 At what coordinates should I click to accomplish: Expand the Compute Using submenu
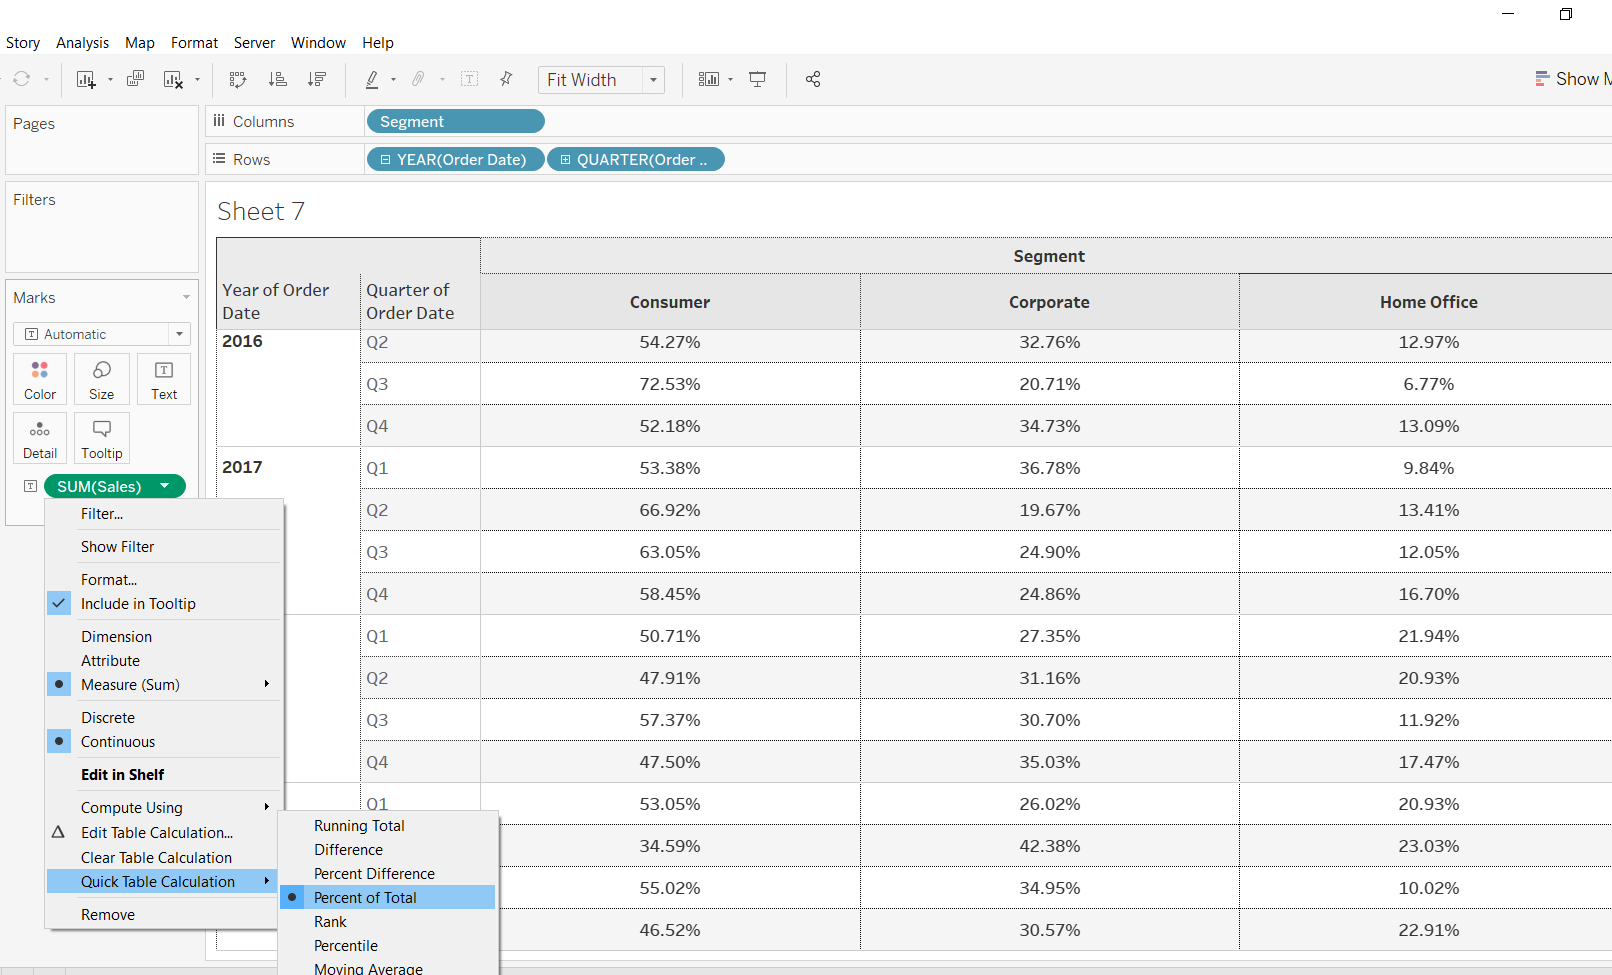(x=164, y=808)
